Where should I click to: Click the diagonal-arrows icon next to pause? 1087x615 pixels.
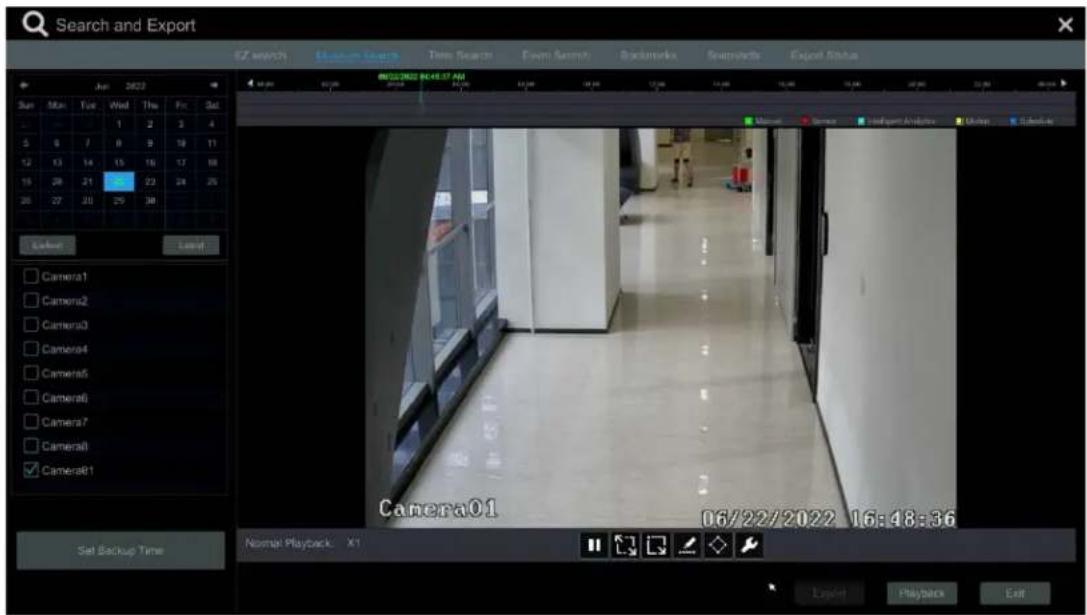point(625,546)
